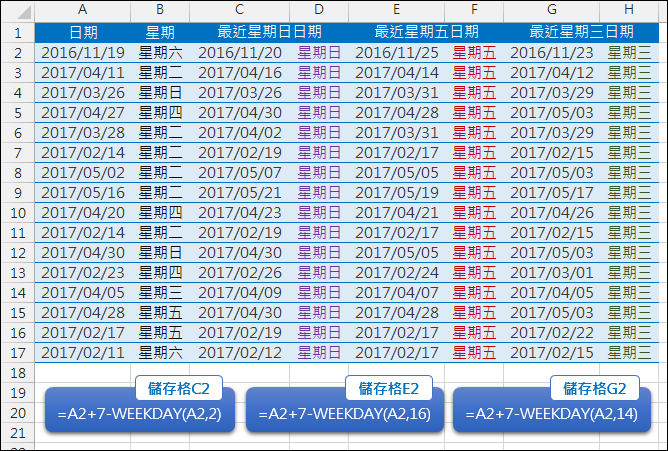Select cell with date 2017/04/09
The image size is (668, 451).
coord(240,293)
